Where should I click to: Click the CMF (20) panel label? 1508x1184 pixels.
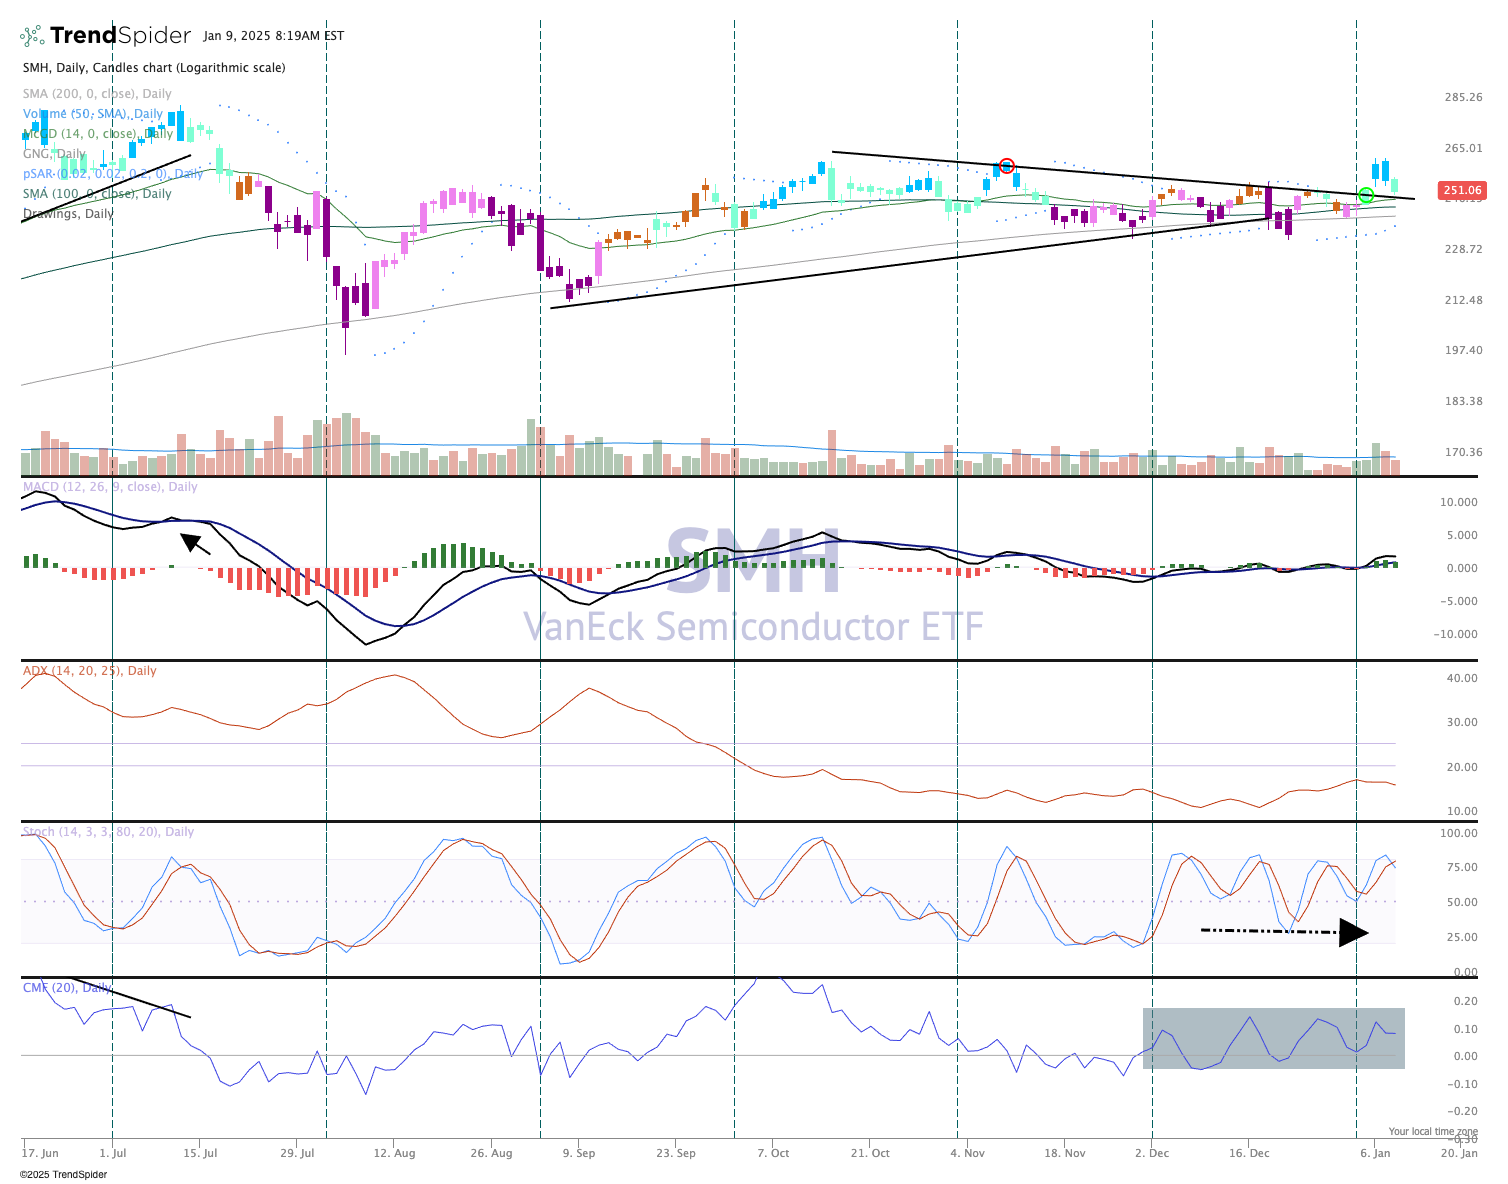click(x=67, y=988)
